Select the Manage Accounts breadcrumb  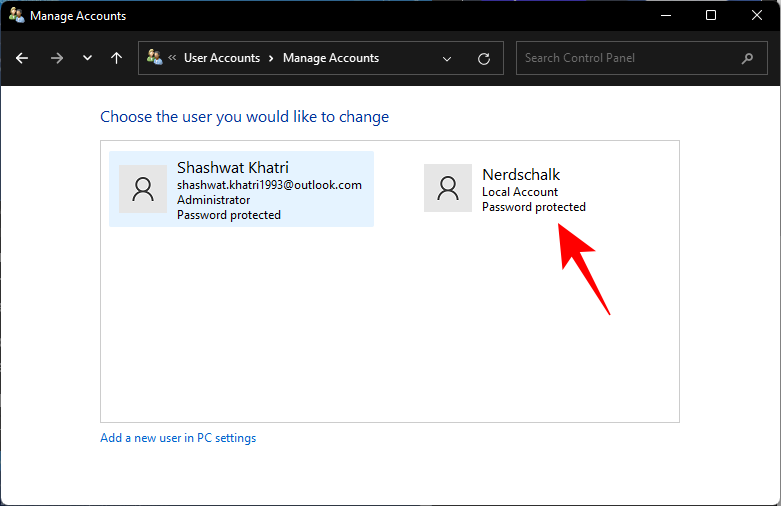point(330,58)
